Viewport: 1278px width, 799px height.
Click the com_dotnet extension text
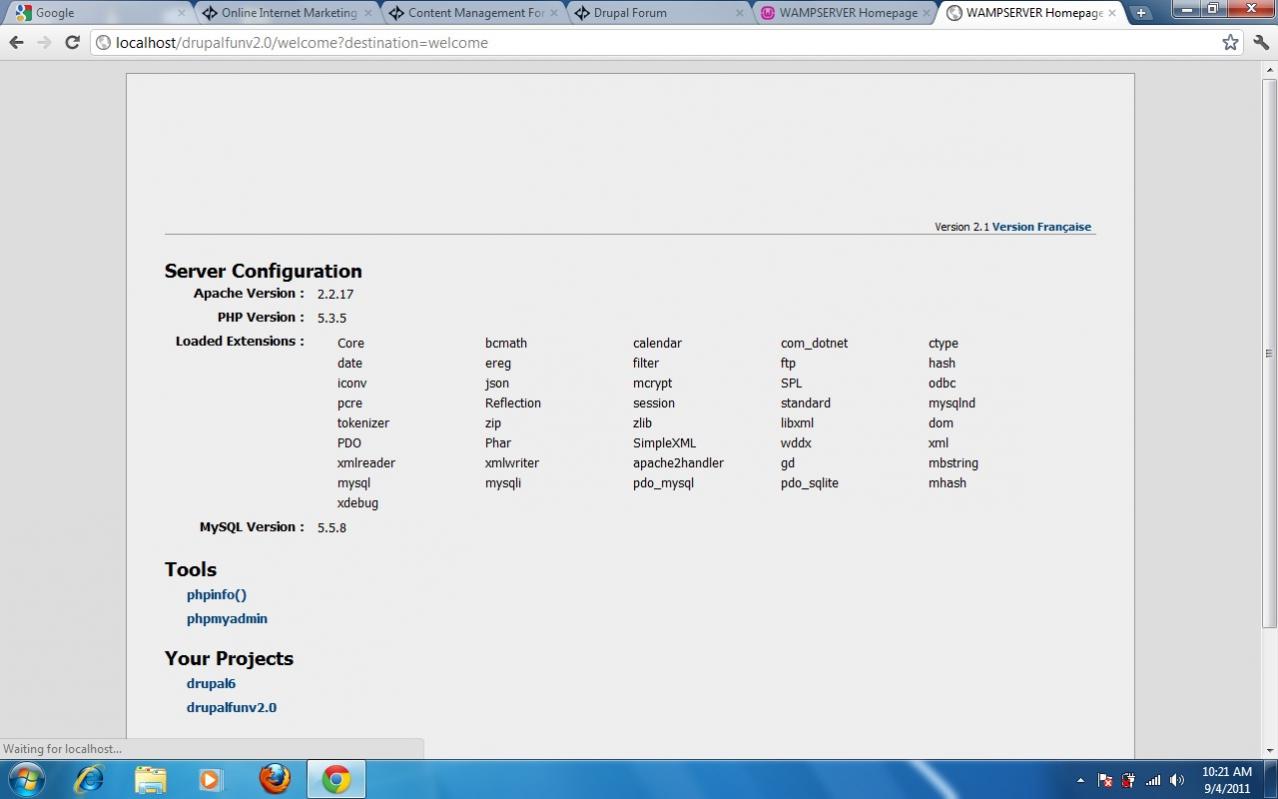coord(814,343)
